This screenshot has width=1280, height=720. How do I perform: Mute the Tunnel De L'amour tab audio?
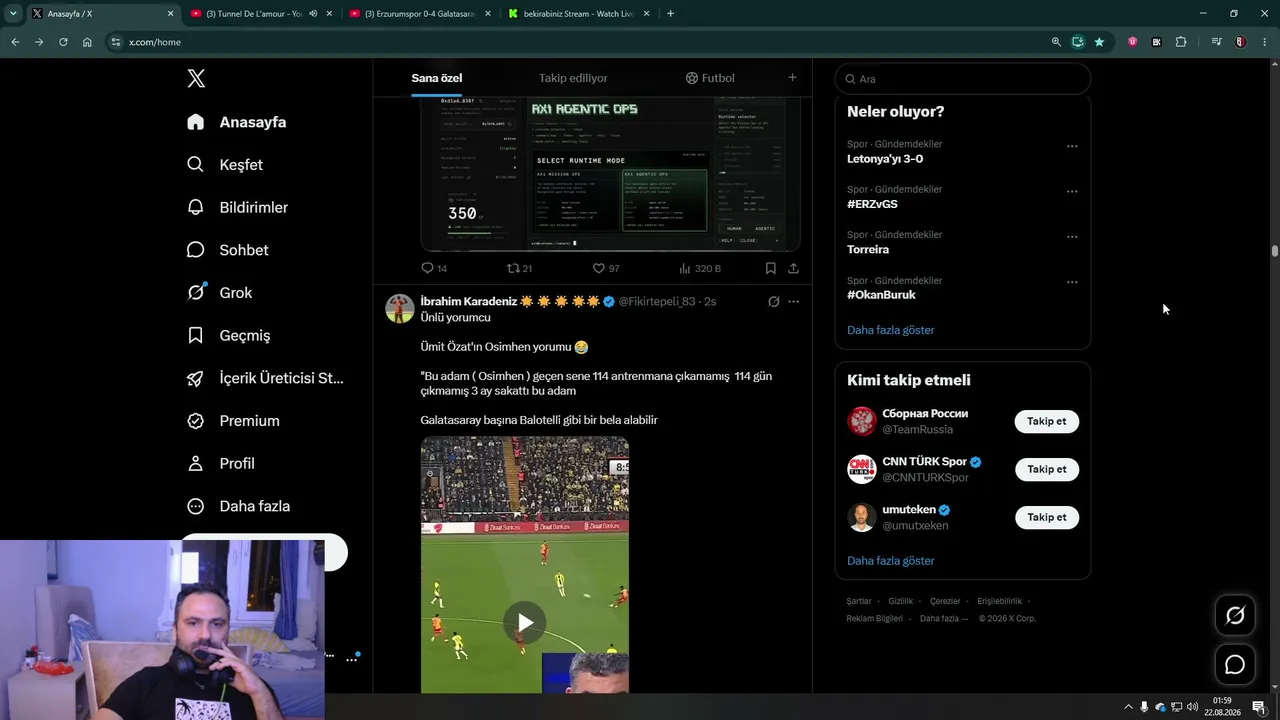[313, 14]
